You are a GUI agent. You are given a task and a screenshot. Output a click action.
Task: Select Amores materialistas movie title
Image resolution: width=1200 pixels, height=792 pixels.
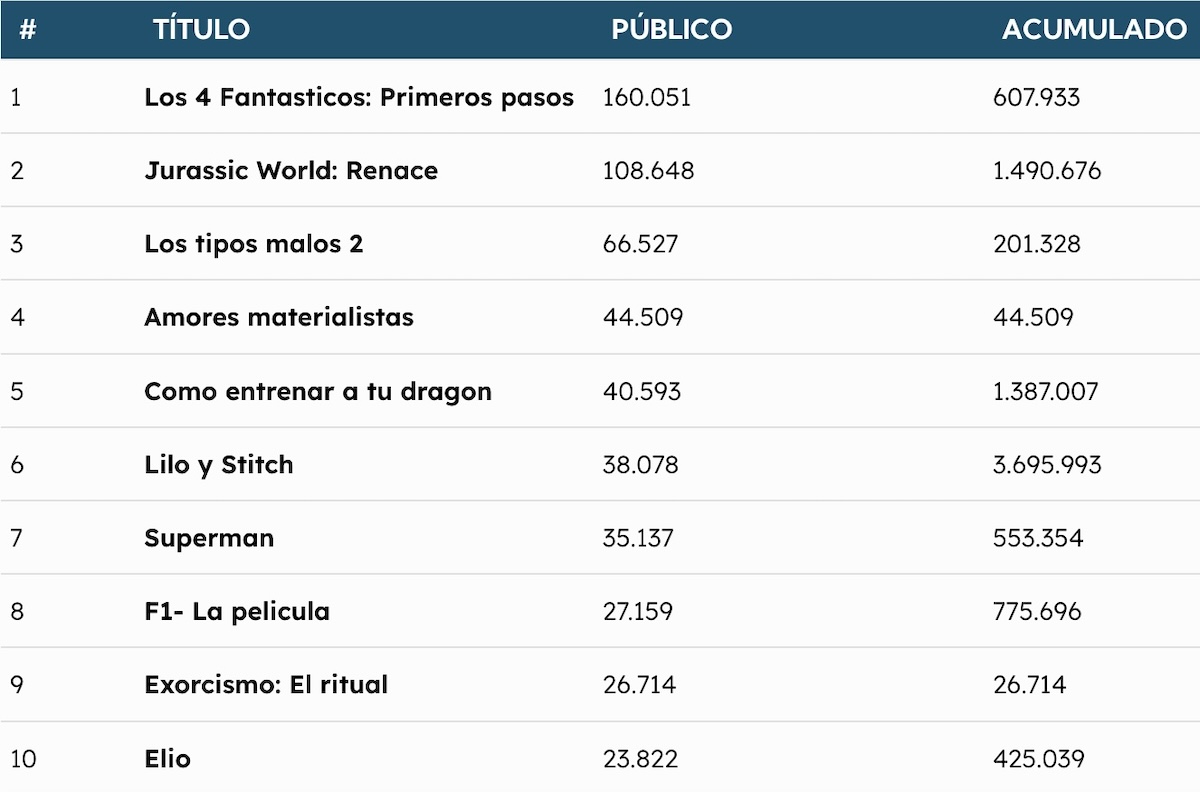(x=279, y=317)
